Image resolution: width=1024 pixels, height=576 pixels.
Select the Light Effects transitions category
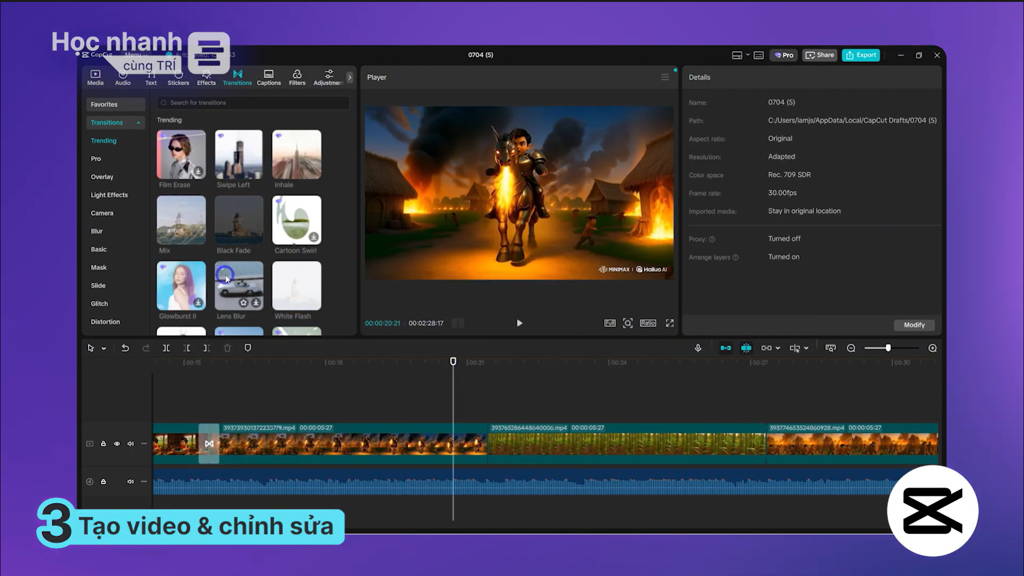coord(109,195)
